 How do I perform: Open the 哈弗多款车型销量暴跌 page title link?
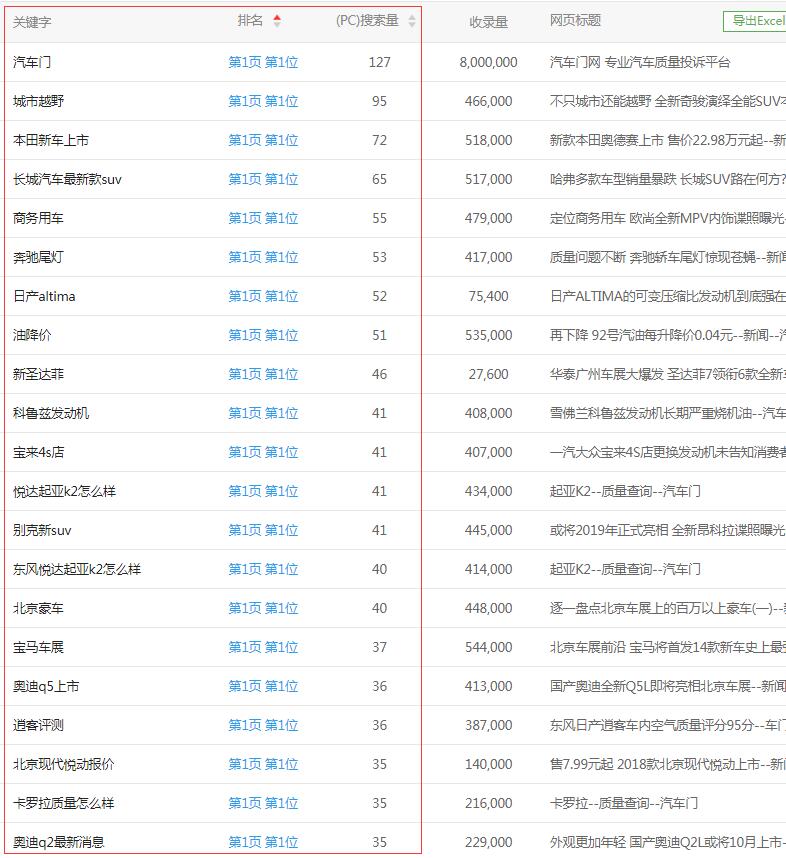[667, 179]
